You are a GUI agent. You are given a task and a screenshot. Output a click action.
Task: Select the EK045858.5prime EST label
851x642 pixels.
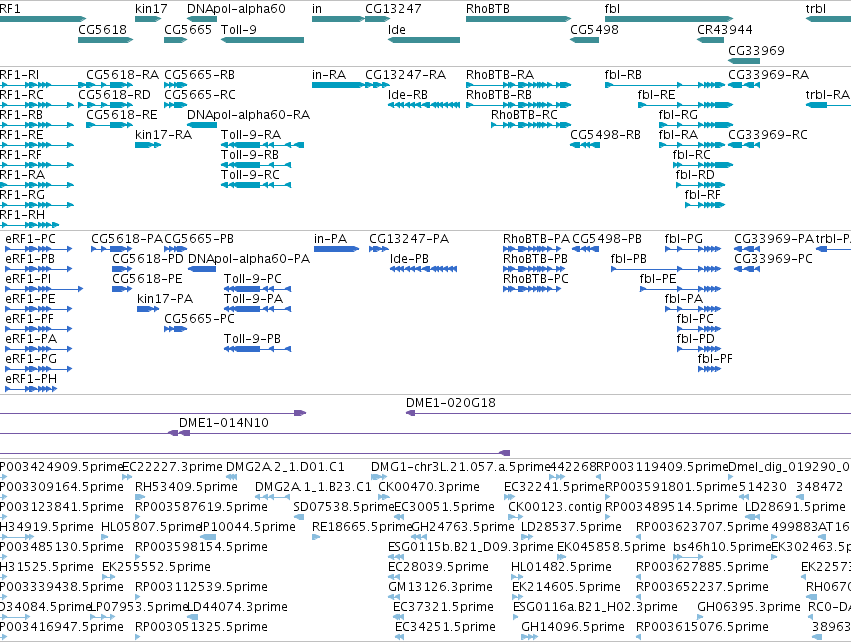tap(611, 547)
